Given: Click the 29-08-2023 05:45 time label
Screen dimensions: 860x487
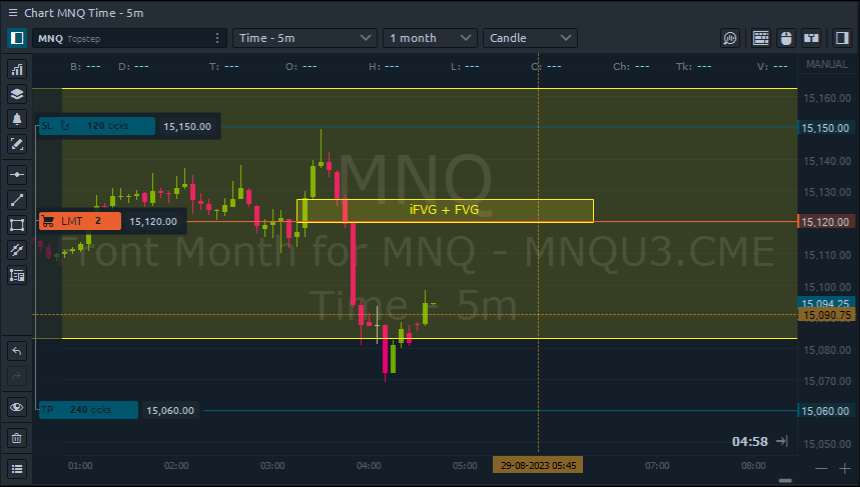Looking at the screenshot, I should coord(538,465).
